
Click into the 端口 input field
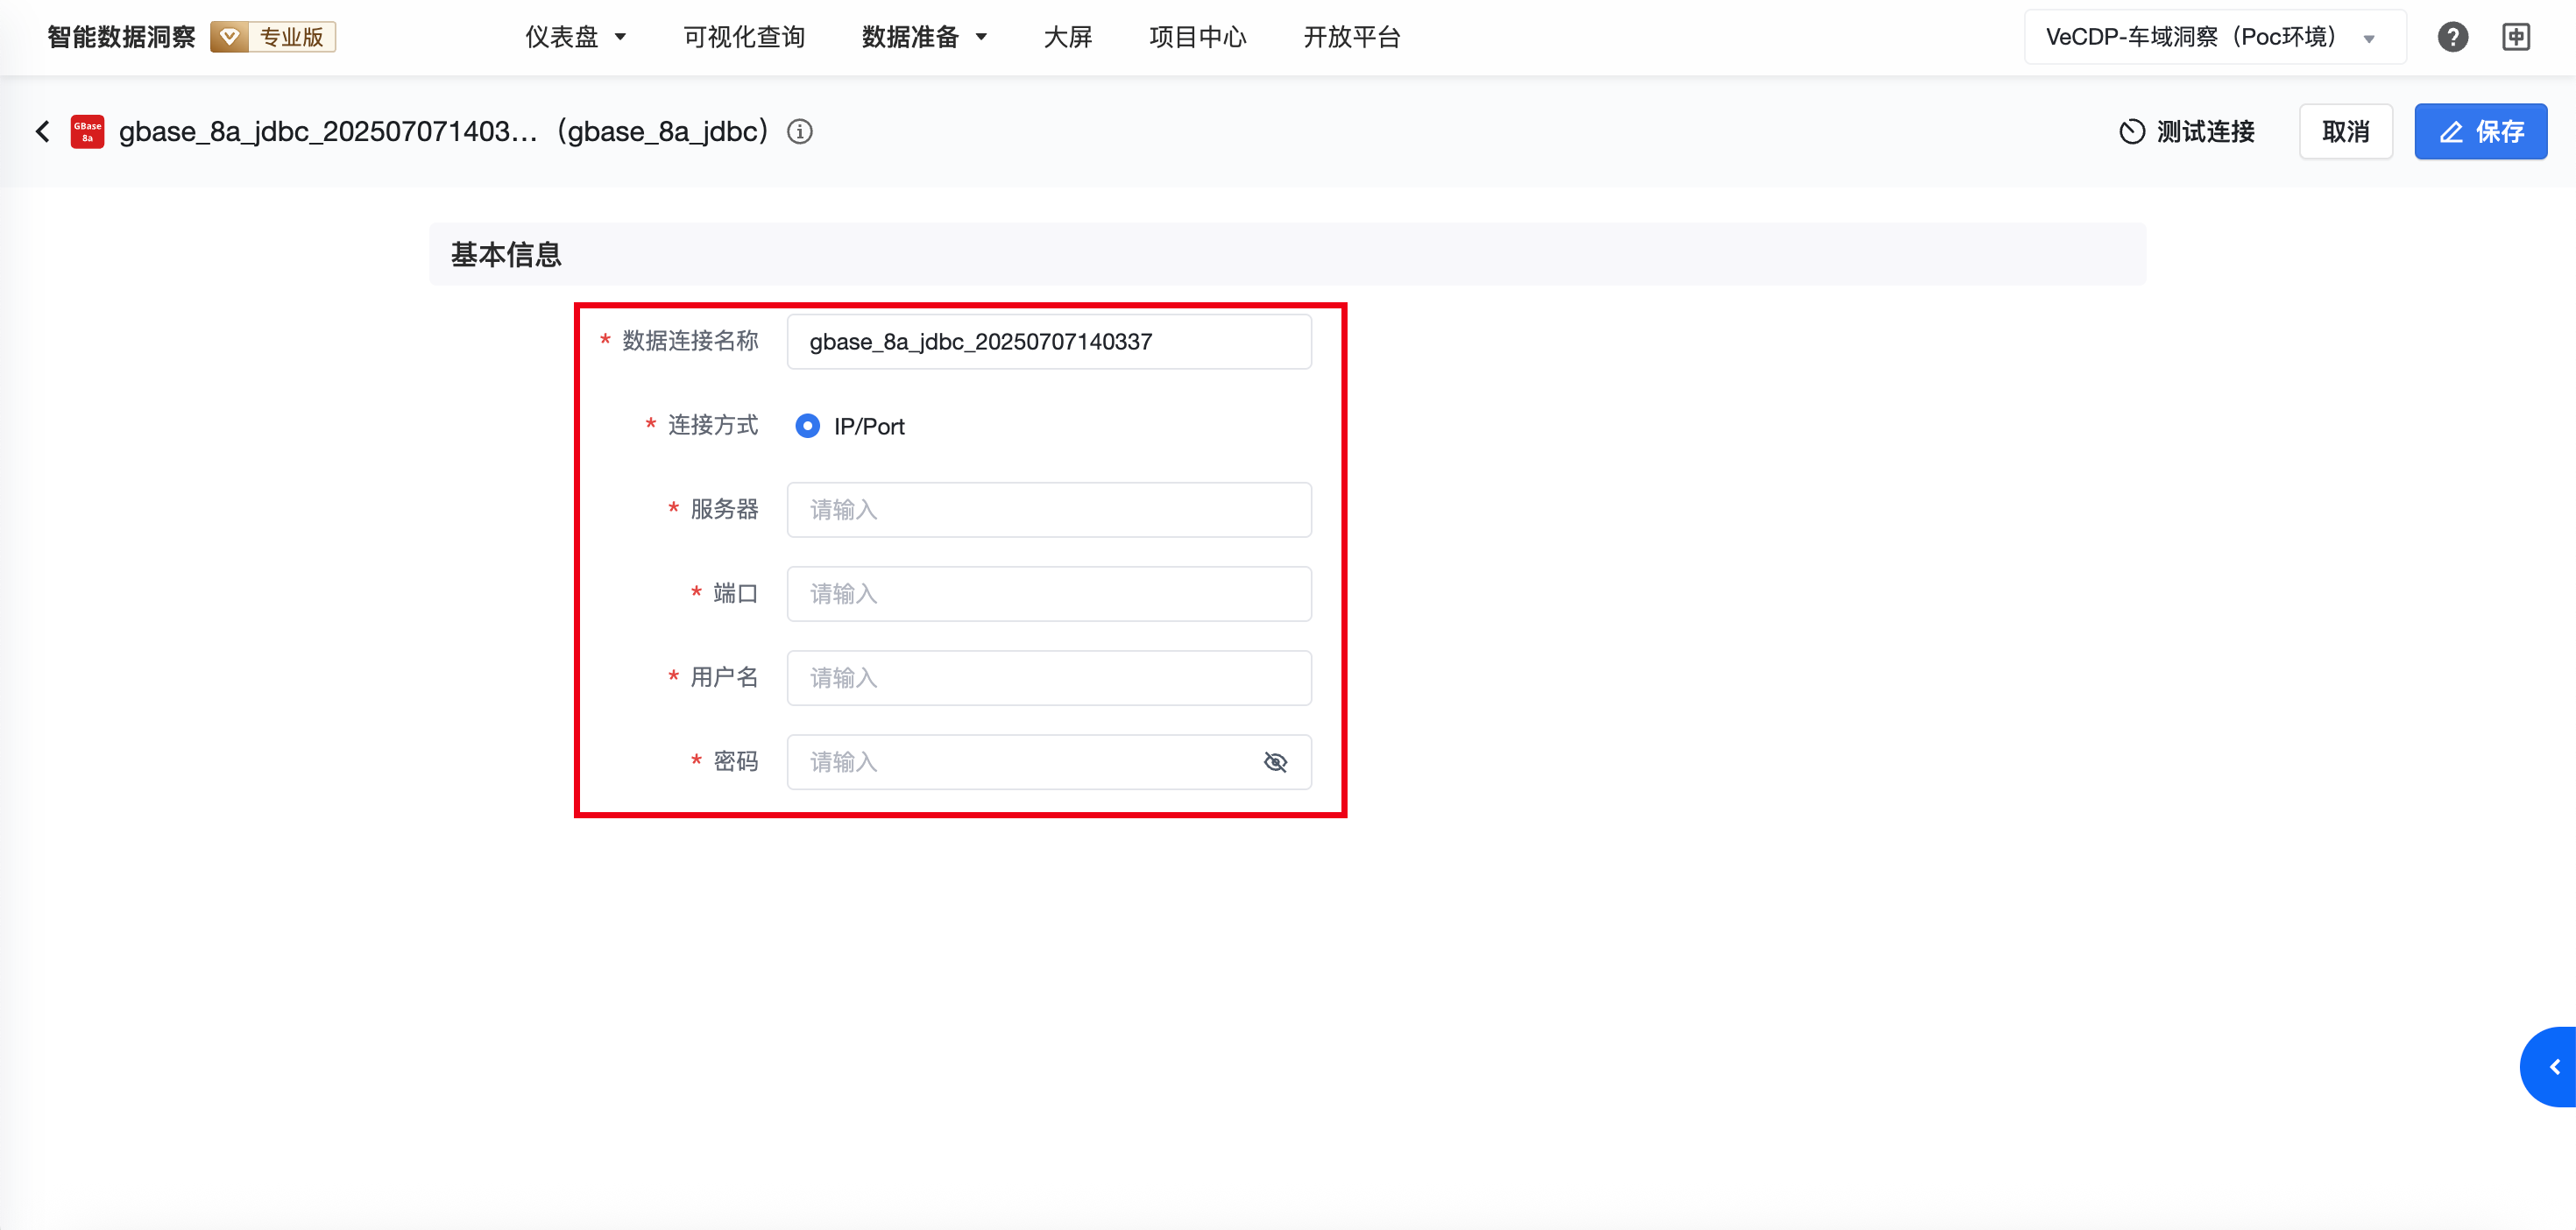click(1049, 594)
